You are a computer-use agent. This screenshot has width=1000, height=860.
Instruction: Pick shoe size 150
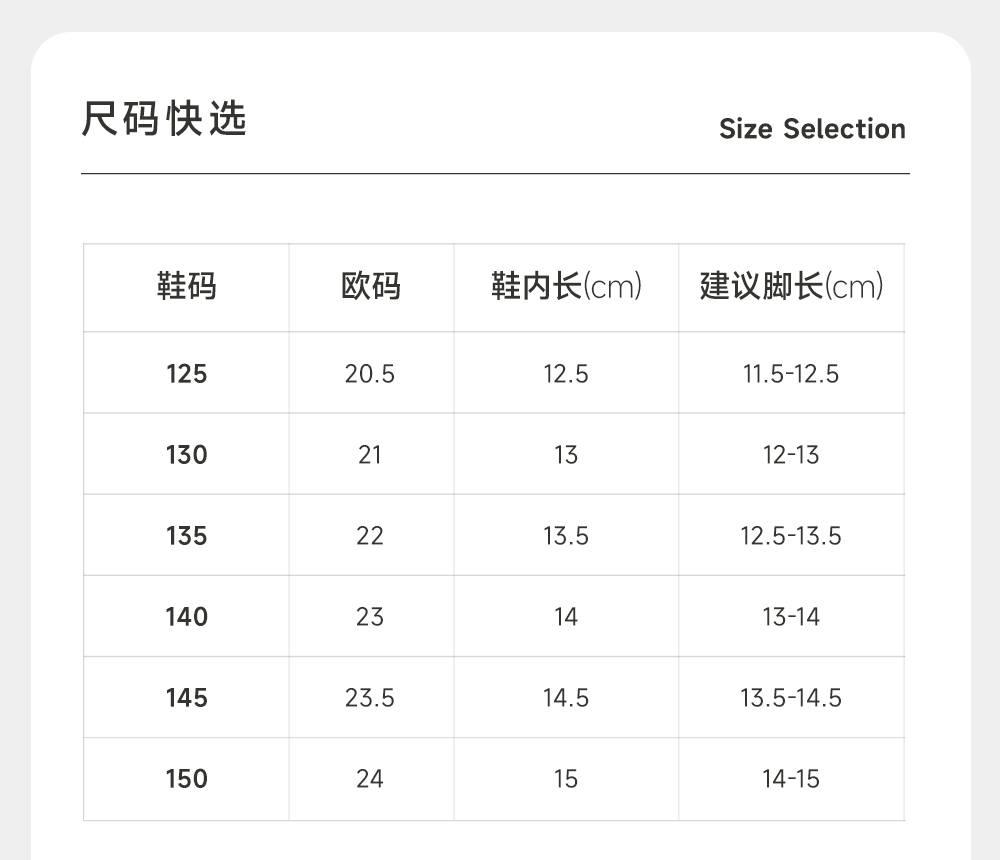[x=187, y=779]
